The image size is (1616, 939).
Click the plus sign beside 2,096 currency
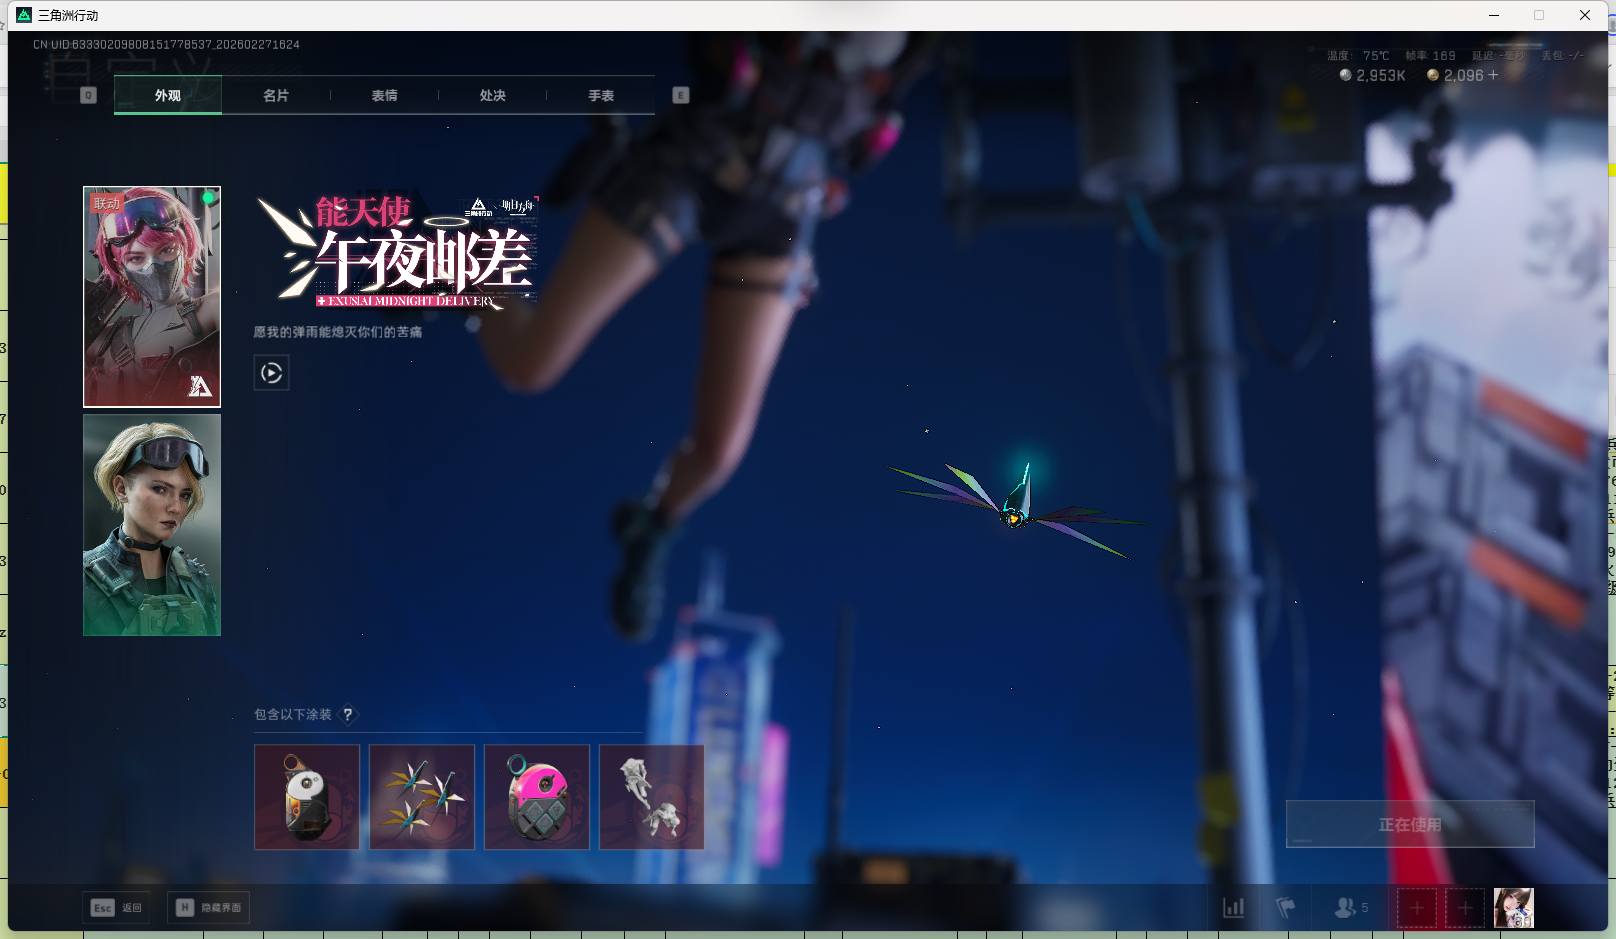click(1493, 75)
